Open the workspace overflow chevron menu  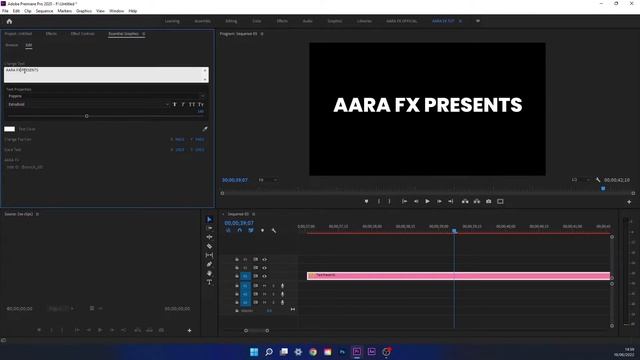point(478,21)
